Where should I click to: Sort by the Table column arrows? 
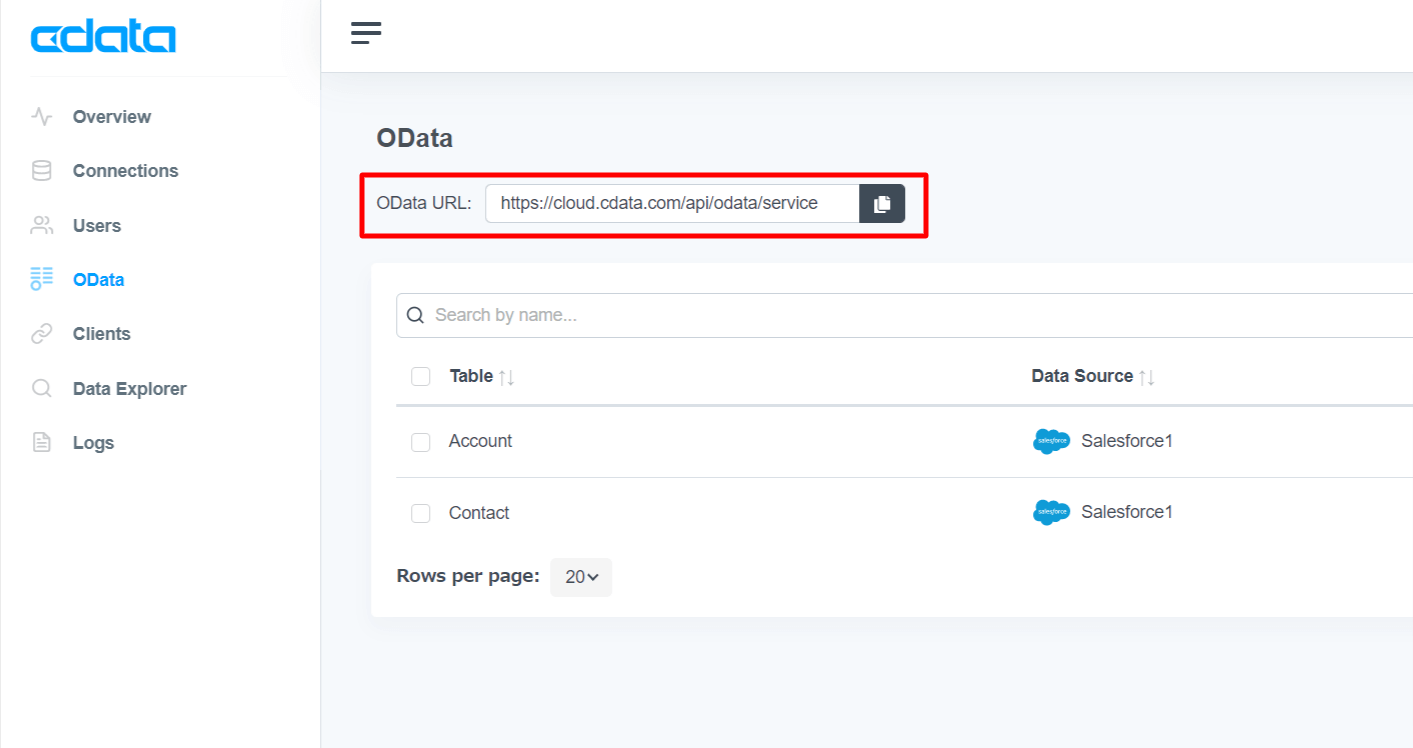(507, 377)
